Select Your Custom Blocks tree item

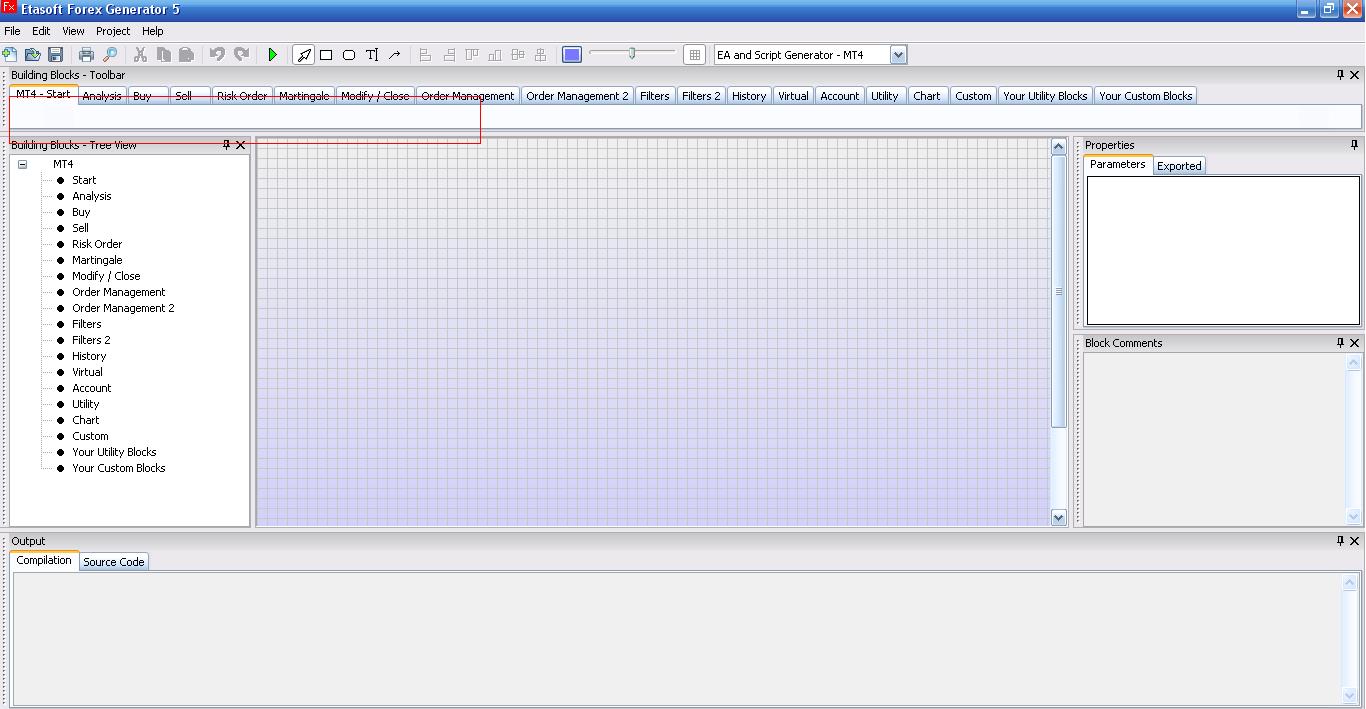point(119,468)
